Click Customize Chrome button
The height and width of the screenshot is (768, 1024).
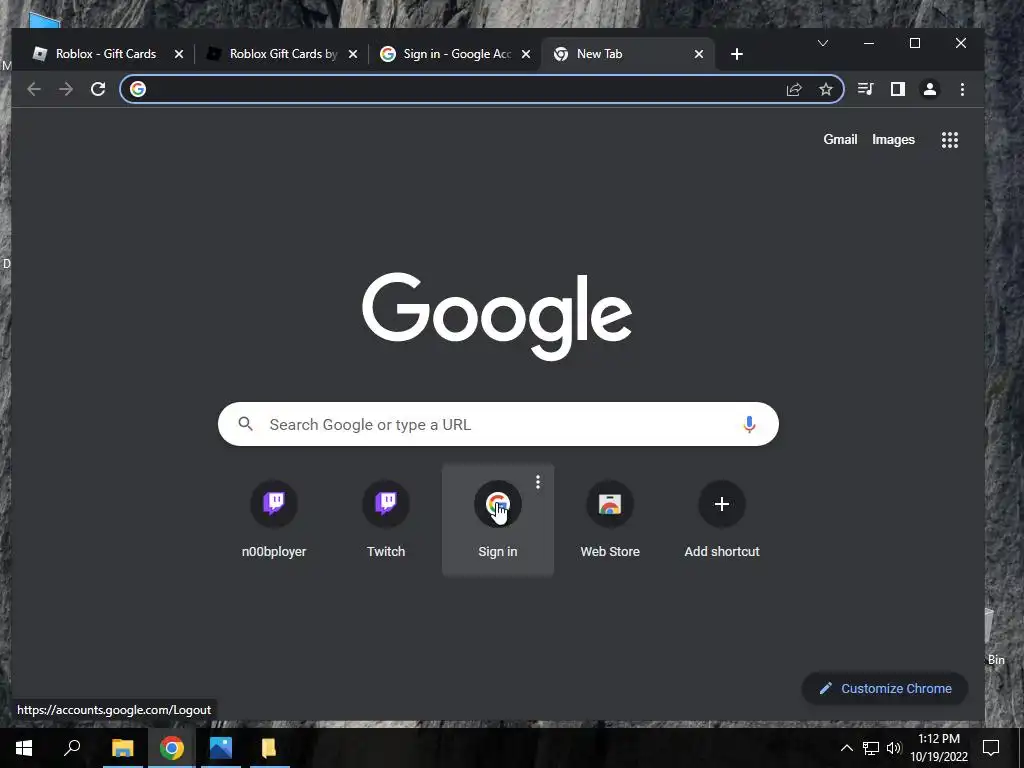click(885, 688)
